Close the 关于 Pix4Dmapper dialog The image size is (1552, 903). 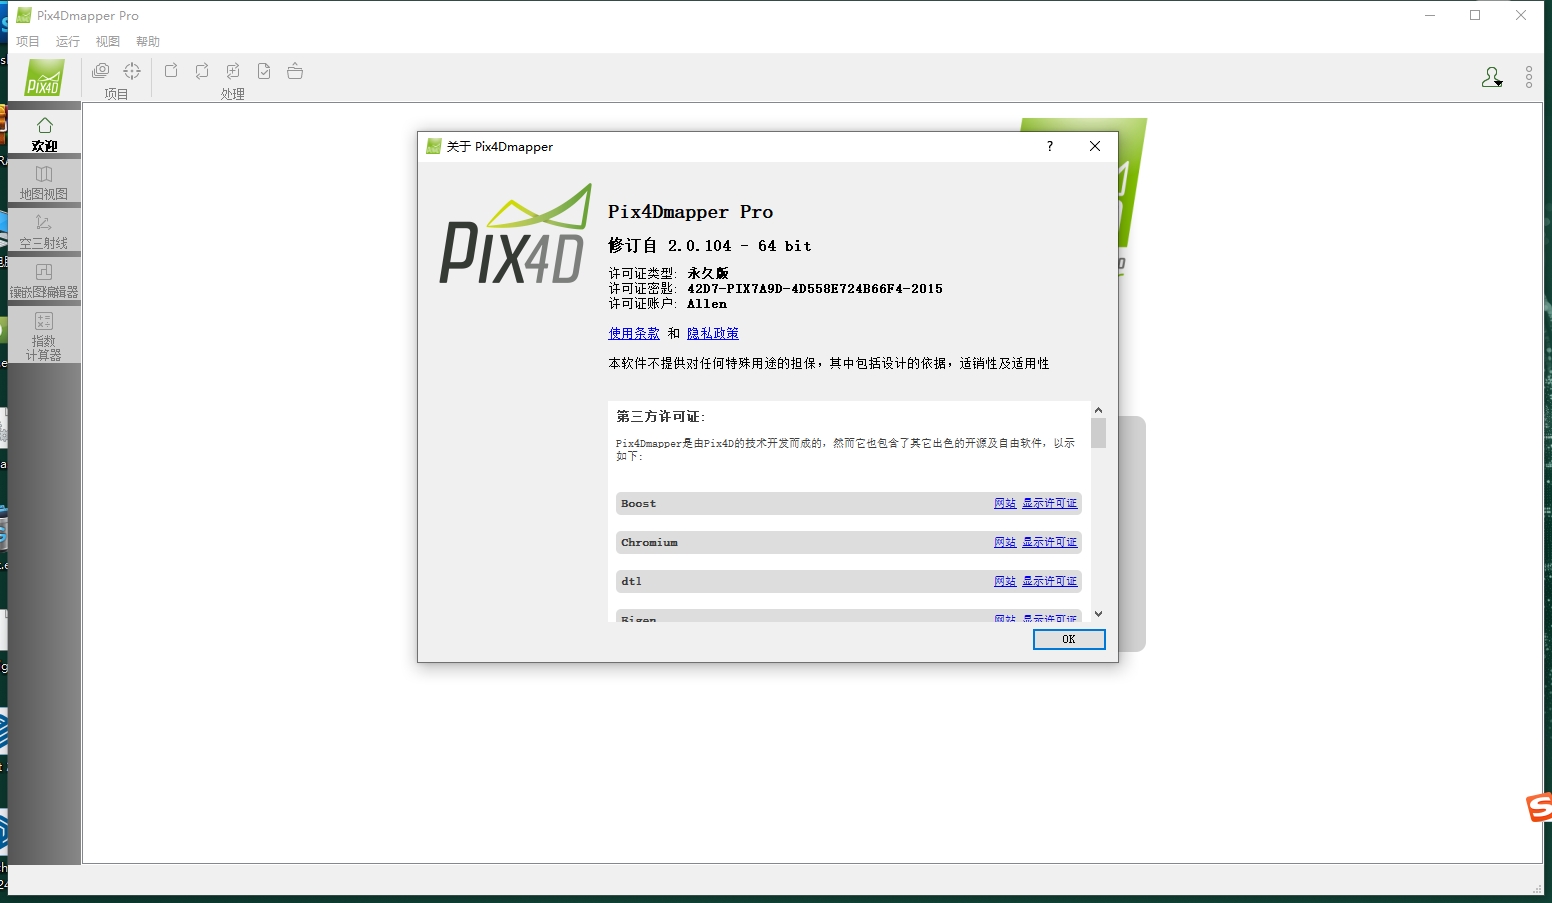pos(1095,146)
